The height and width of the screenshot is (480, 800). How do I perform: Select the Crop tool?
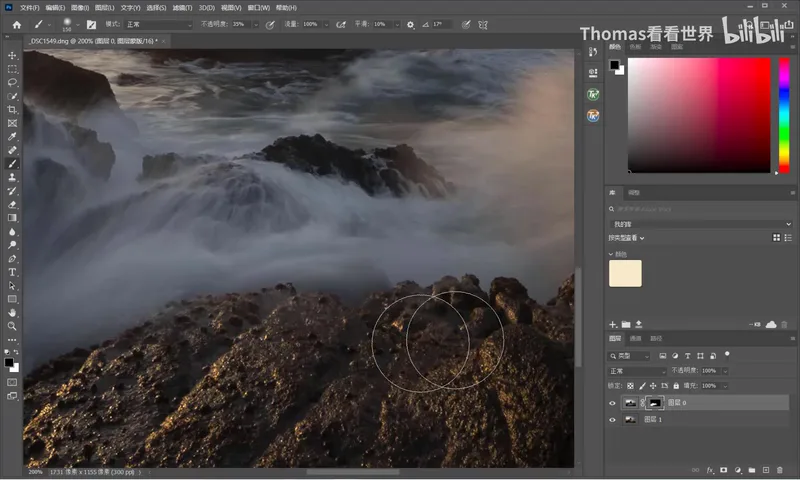point(12,110)
